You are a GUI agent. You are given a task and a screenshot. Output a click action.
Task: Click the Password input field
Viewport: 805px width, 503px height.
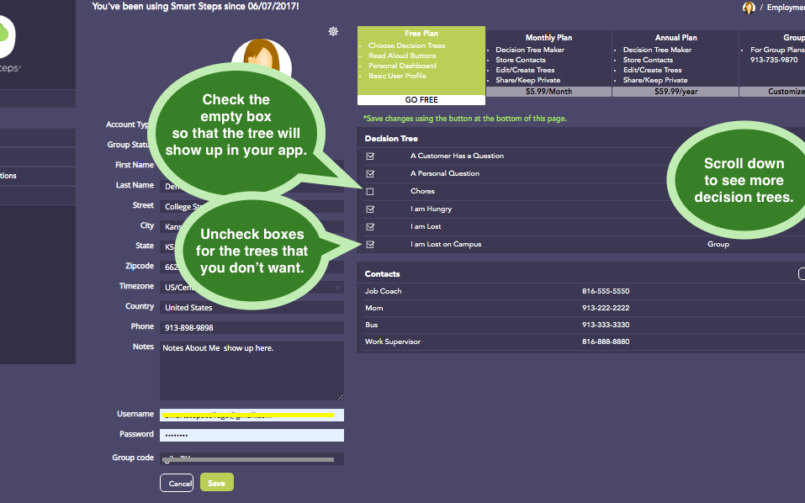tap(252, 435)
